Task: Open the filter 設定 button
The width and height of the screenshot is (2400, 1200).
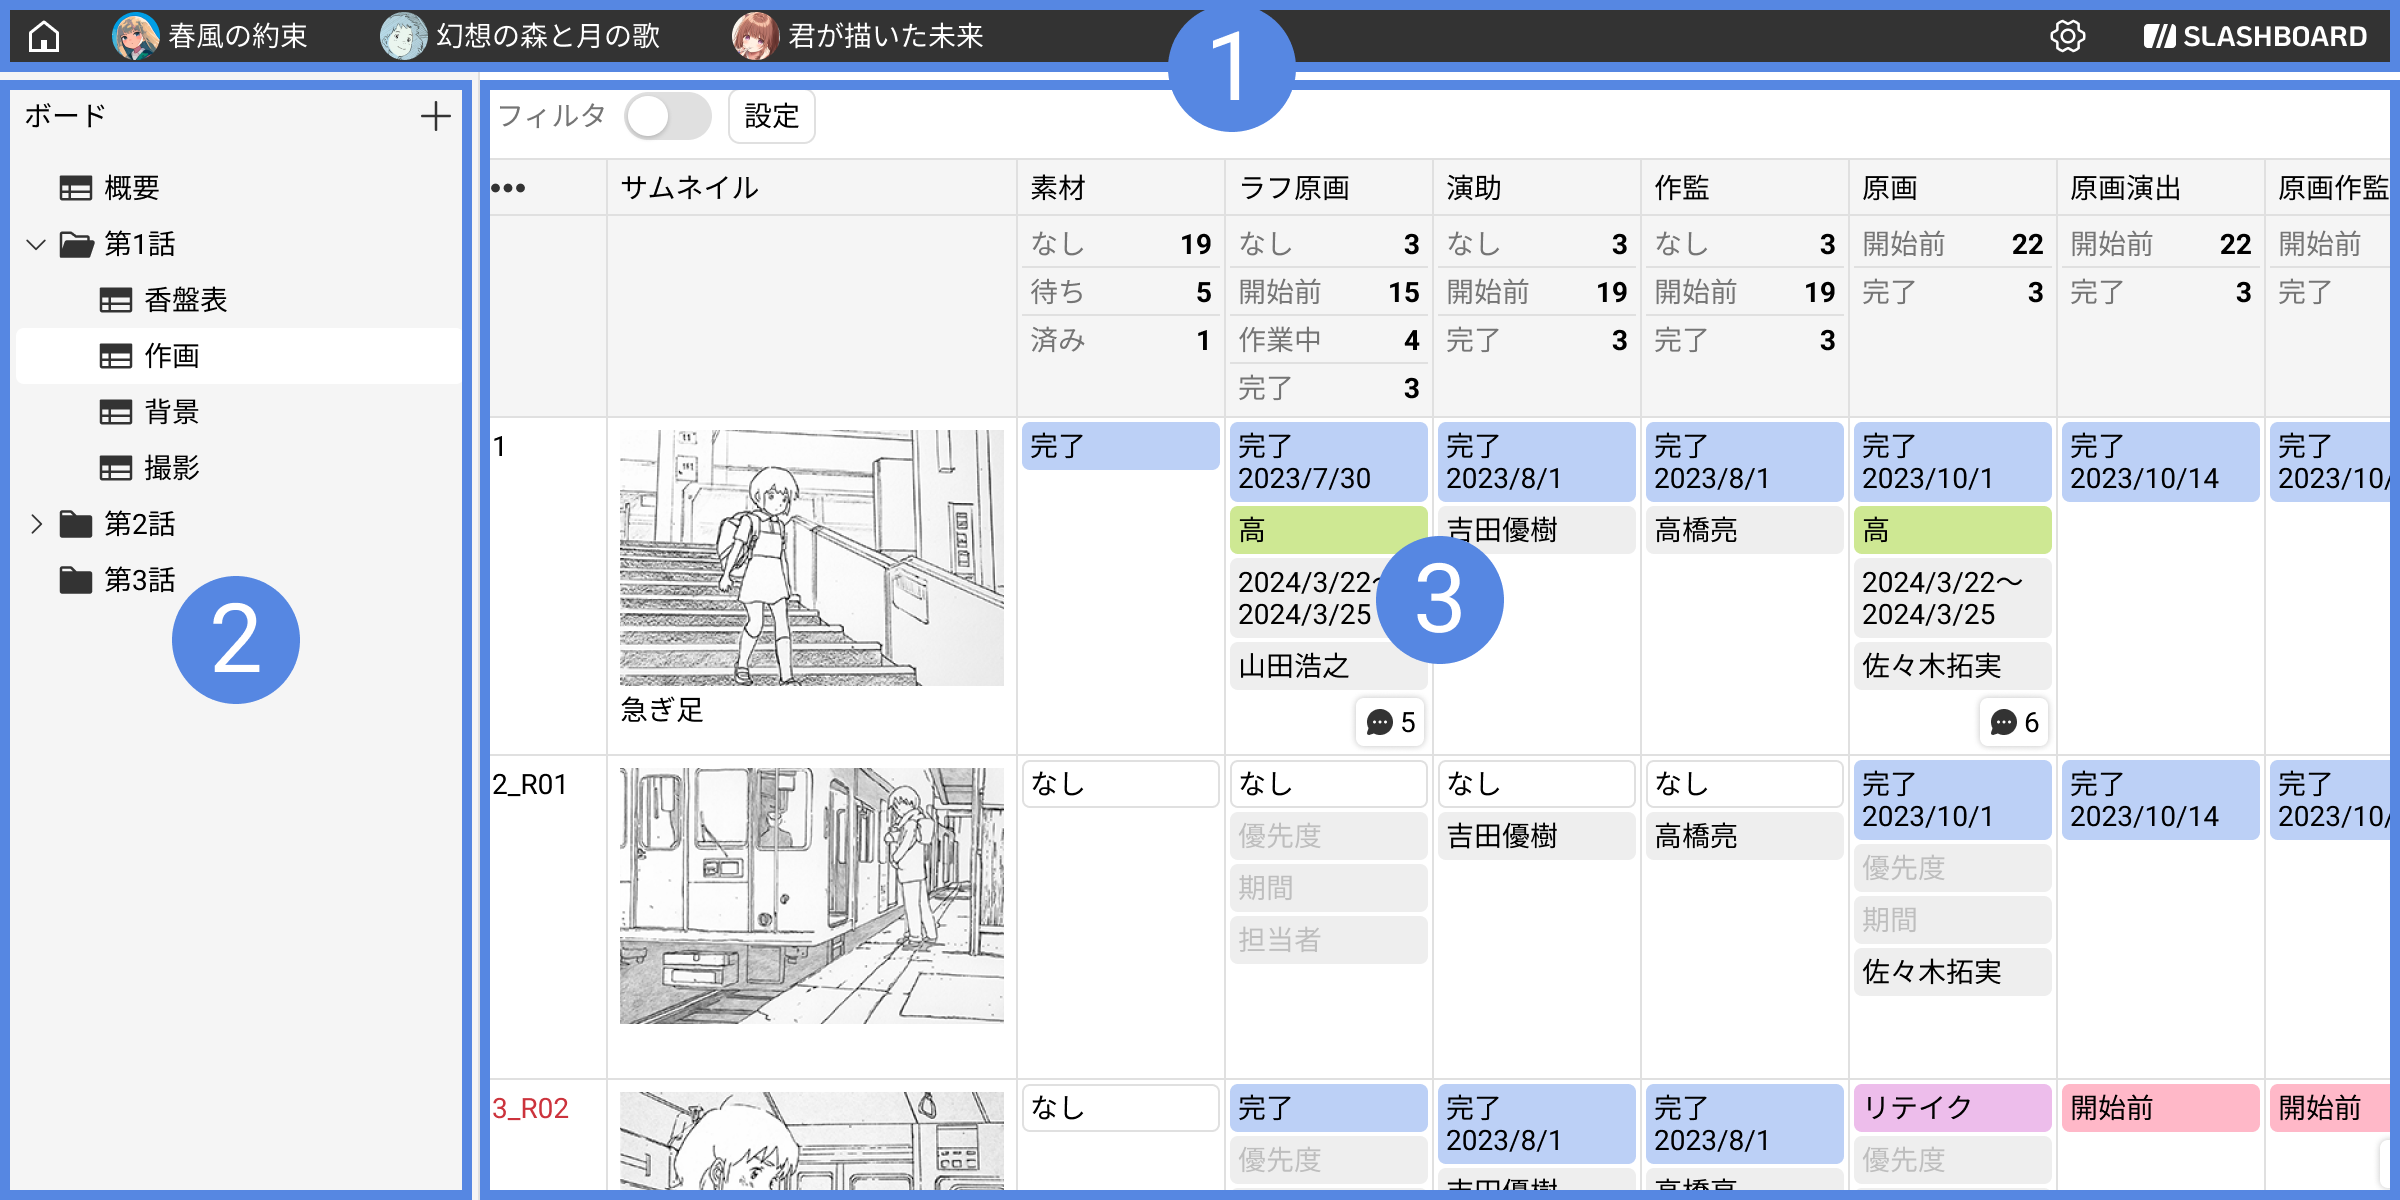Action: (771, 116)
